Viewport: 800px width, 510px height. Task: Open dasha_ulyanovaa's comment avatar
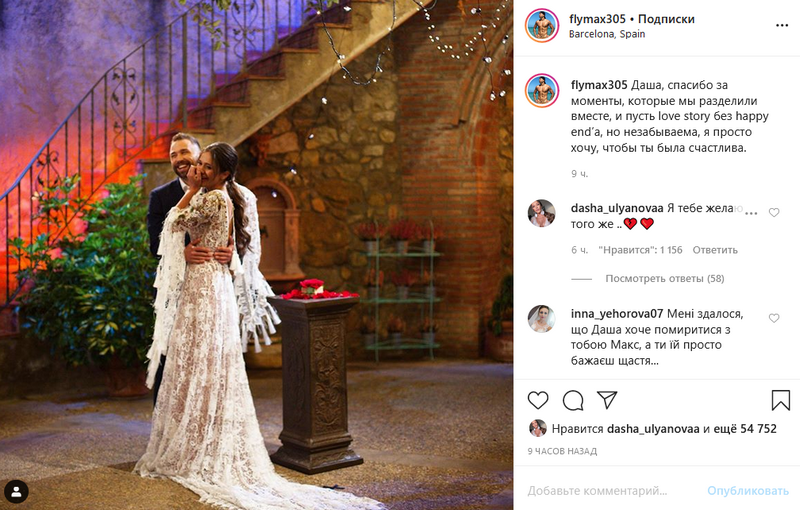click(x=541, y=213)
